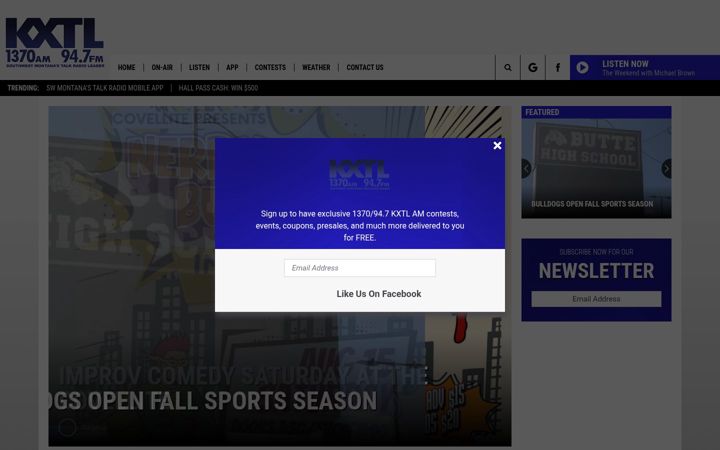The image size is (720, 450).
Task: Open the Contact Us menu item
Action: click(365, 68)
